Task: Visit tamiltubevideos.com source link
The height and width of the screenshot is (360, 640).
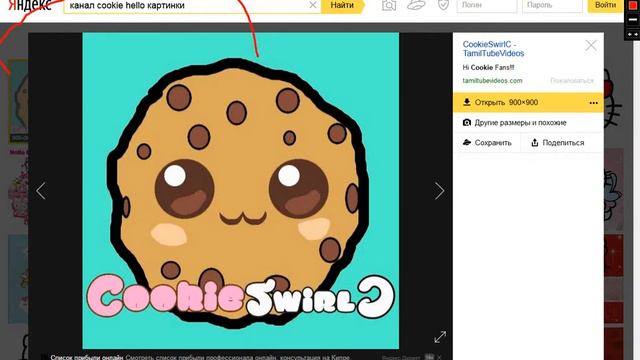Action: pyautogui.click(x=492, y=80)
